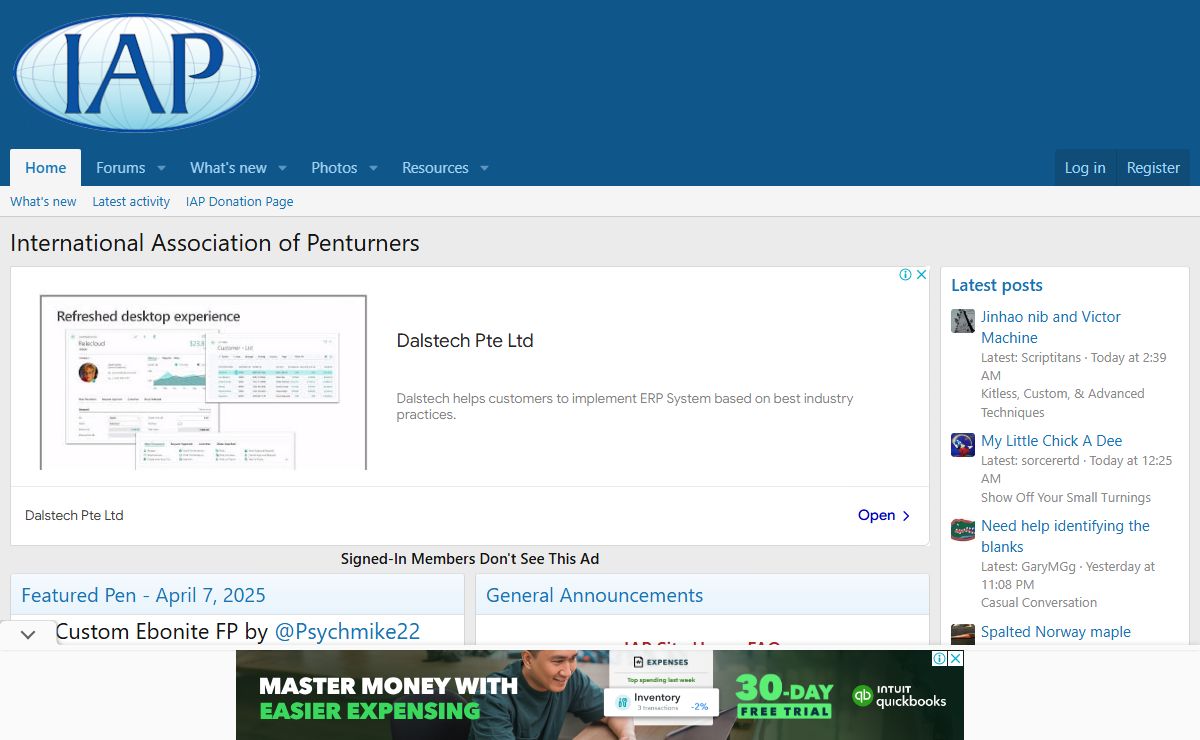Click 'Today at 12:25 AM' timestamp
The height and width of the screenshot is (740, 1200).
(1076, 469)
